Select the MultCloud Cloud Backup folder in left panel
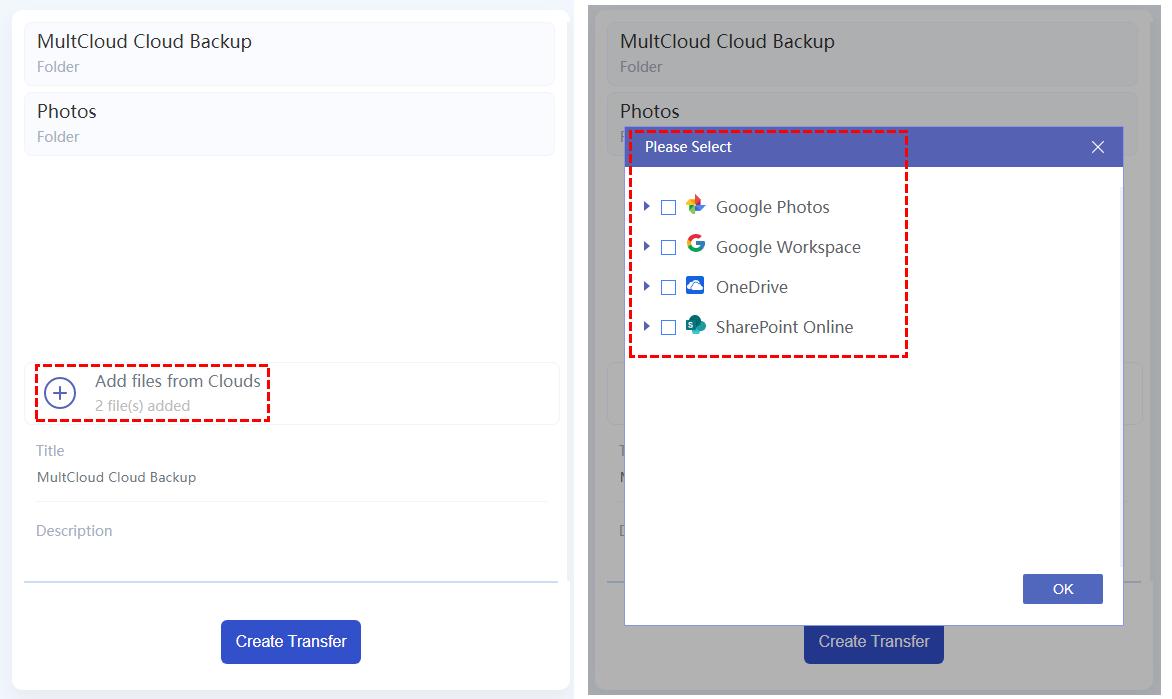Image resolution: width=1172 pixels, height=699 pixels. click(x=289, y=53)
